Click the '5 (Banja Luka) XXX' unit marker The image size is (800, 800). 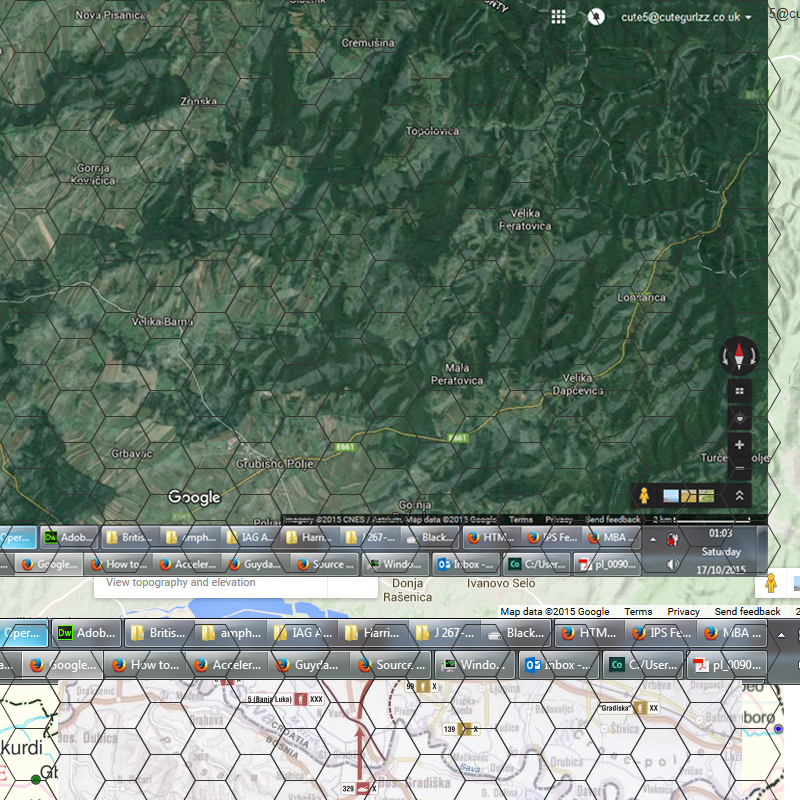284,699
